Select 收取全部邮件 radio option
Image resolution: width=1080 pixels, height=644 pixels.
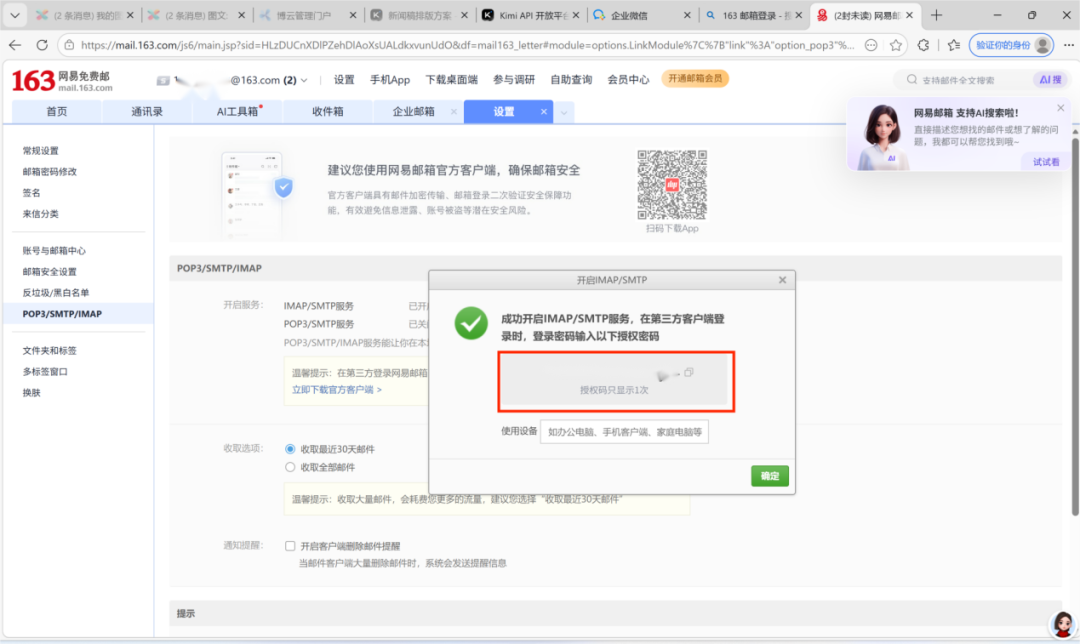290,467
